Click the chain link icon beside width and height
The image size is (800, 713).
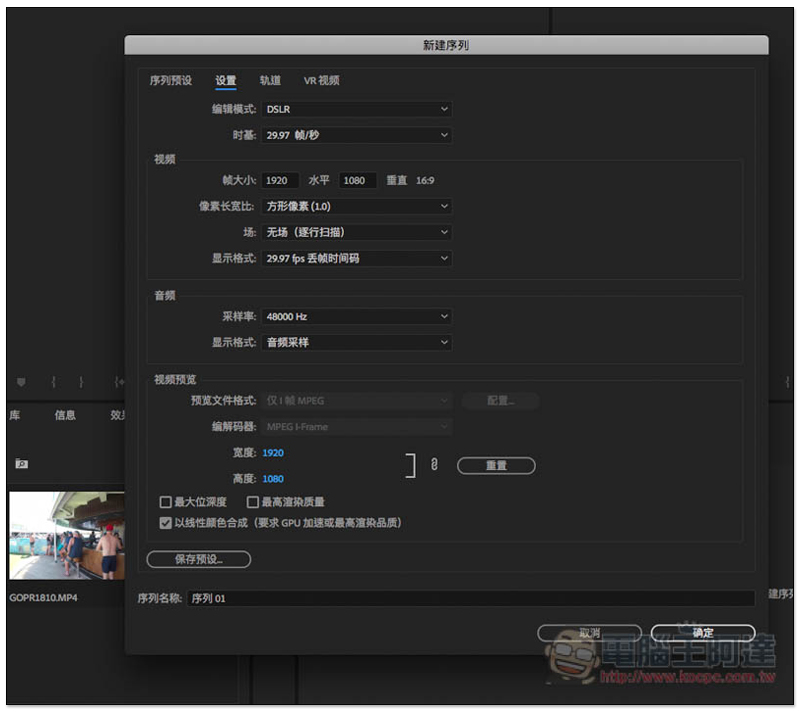pos(434,465)
